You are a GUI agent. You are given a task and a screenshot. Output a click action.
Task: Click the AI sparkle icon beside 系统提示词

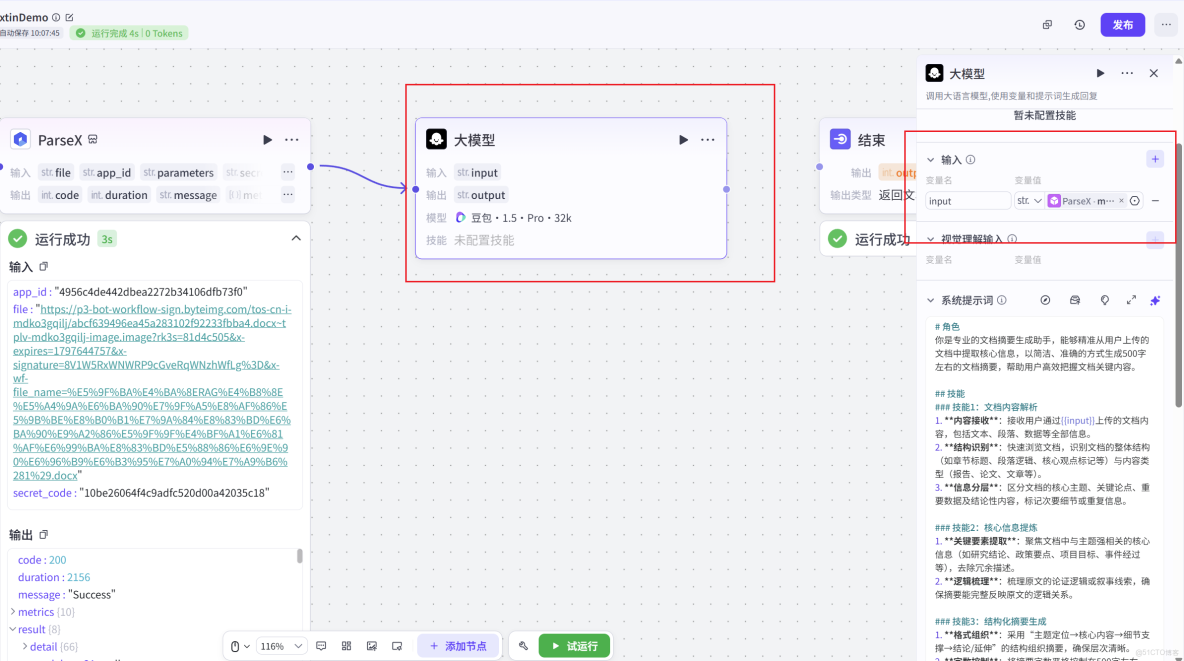pos(1154,300)
